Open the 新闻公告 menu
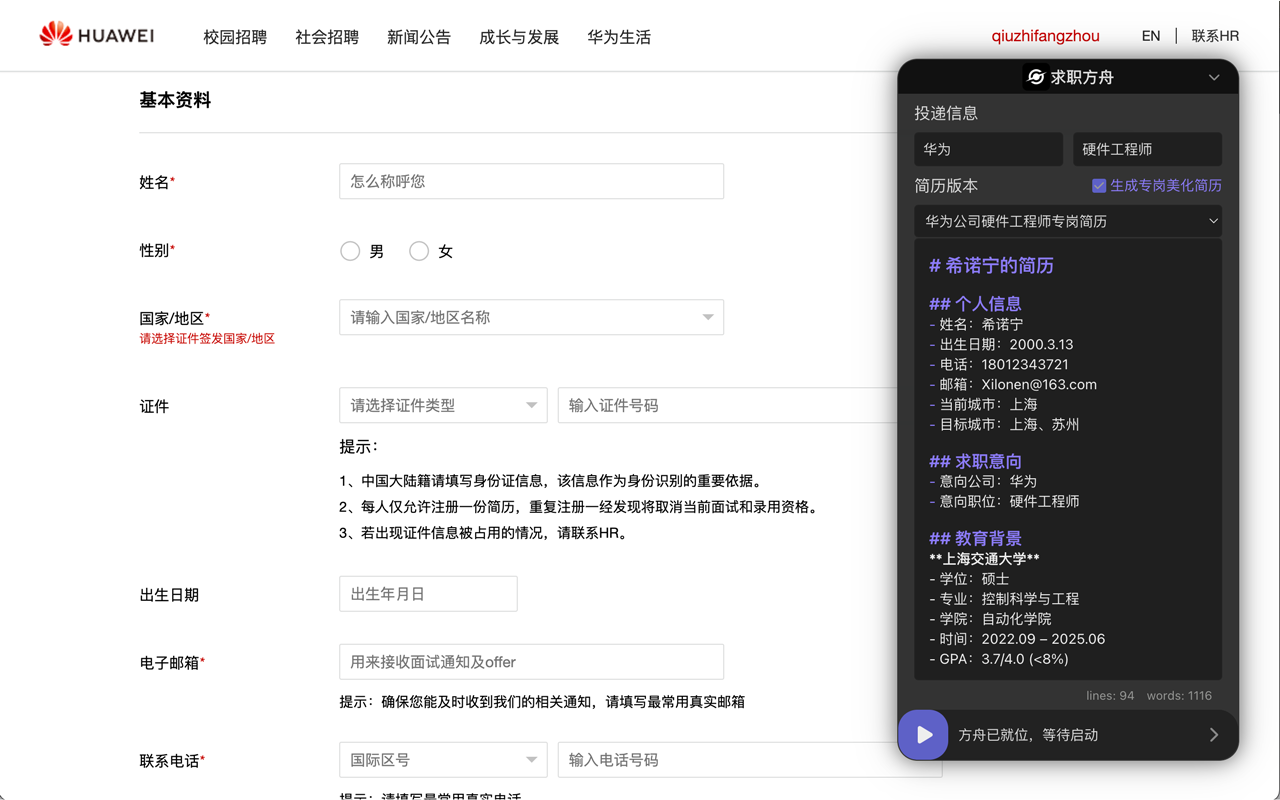This screenshot has width=1280, height=800. [x=419, y=37]
